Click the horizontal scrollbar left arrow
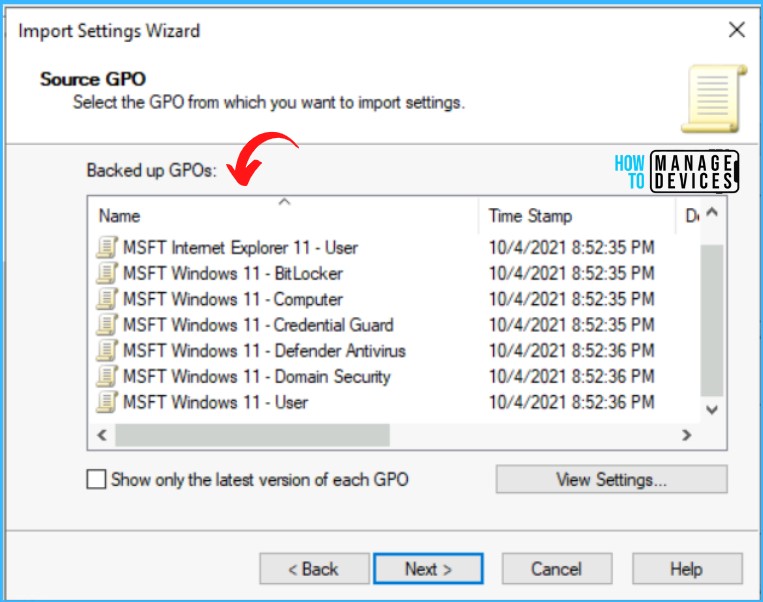 click(102, 435)
